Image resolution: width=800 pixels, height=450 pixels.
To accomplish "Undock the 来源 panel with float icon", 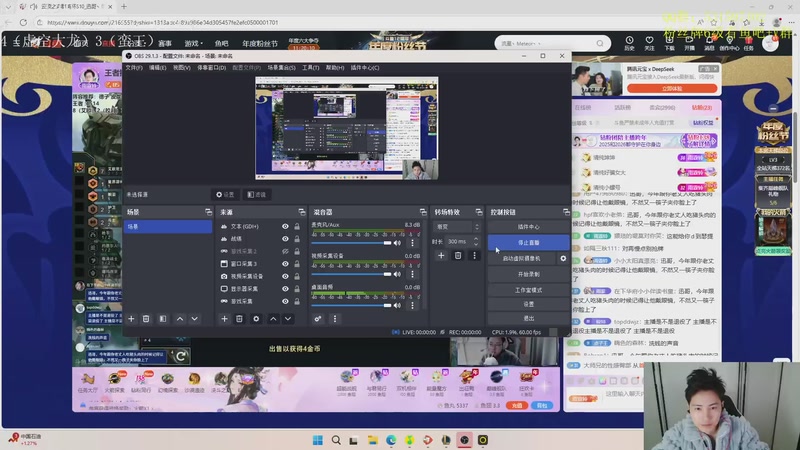I will tap(302, 212).
